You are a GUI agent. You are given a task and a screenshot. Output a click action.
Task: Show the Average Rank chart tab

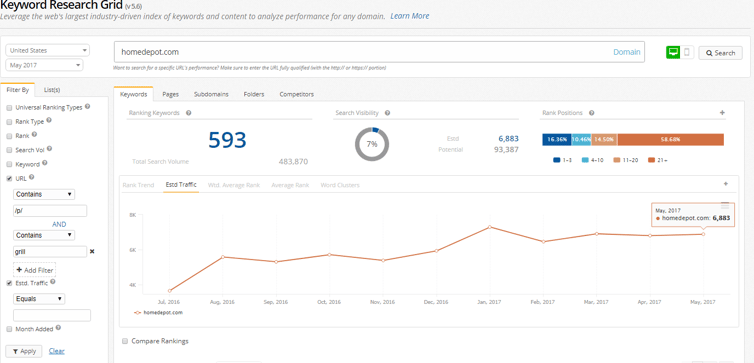coord(290,185)
